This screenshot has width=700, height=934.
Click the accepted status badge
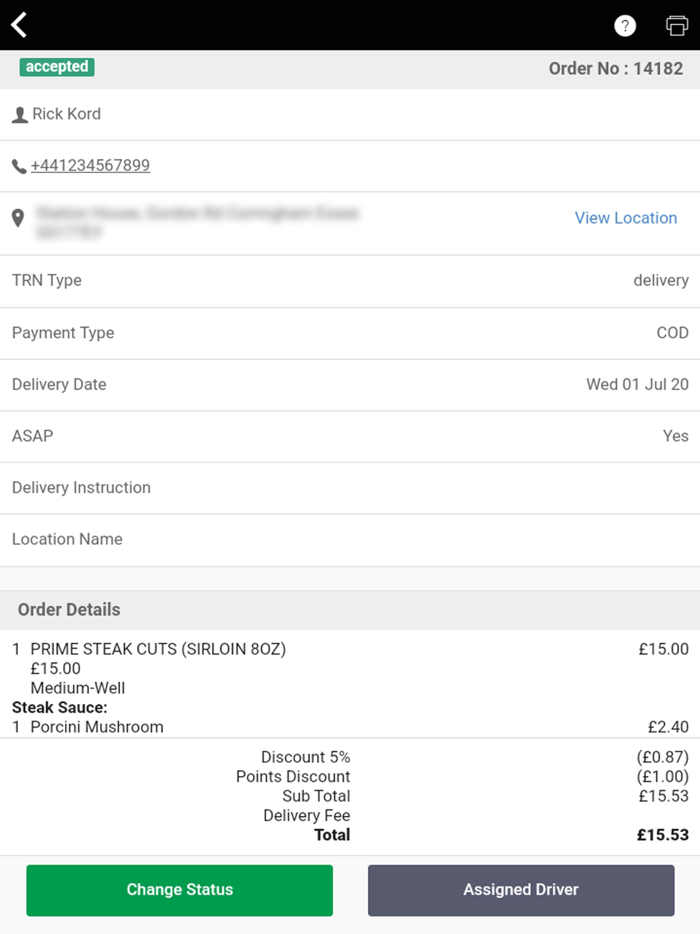click(x=57, y=67)
